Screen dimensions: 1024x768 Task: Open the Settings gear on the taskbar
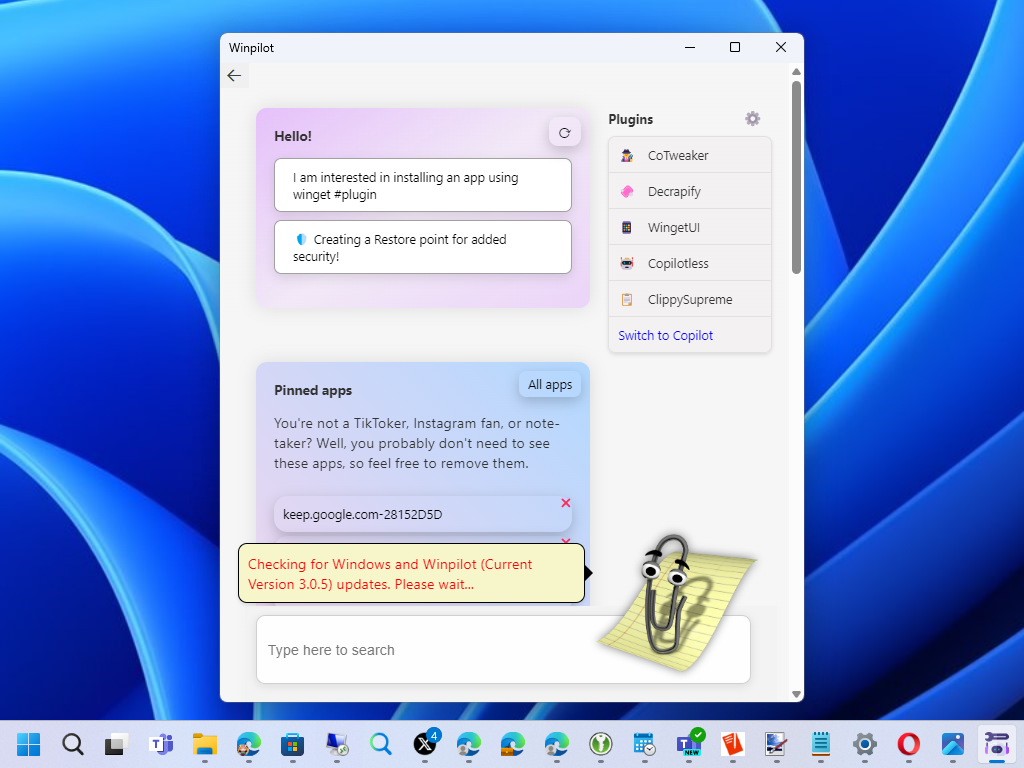coord(865,744)
